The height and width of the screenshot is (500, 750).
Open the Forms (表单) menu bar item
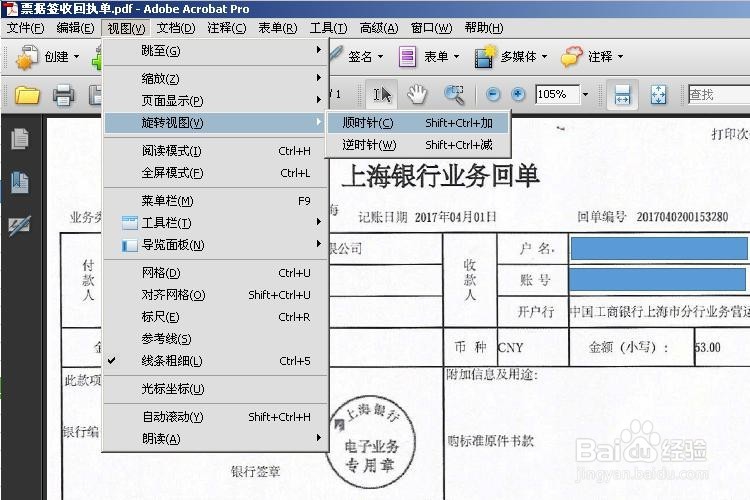277,28
